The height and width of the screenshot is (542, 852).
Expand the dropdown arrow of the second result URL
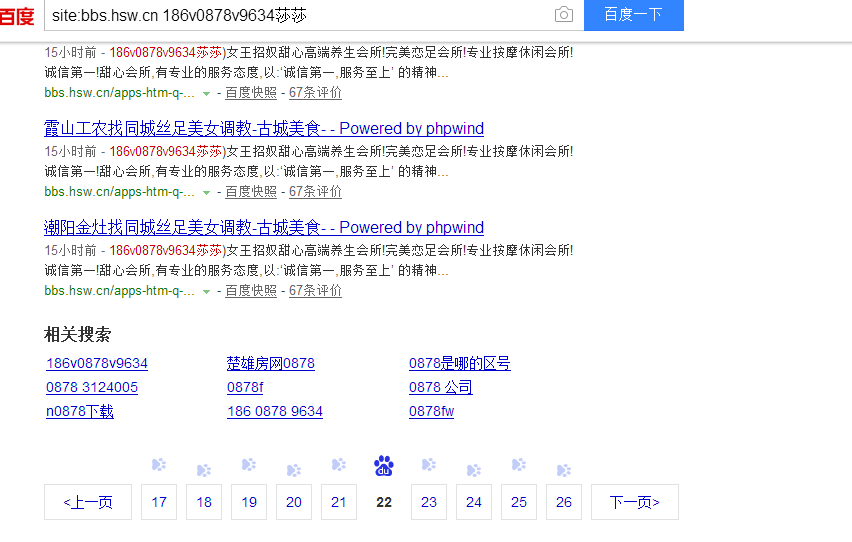tap(206, 192)
